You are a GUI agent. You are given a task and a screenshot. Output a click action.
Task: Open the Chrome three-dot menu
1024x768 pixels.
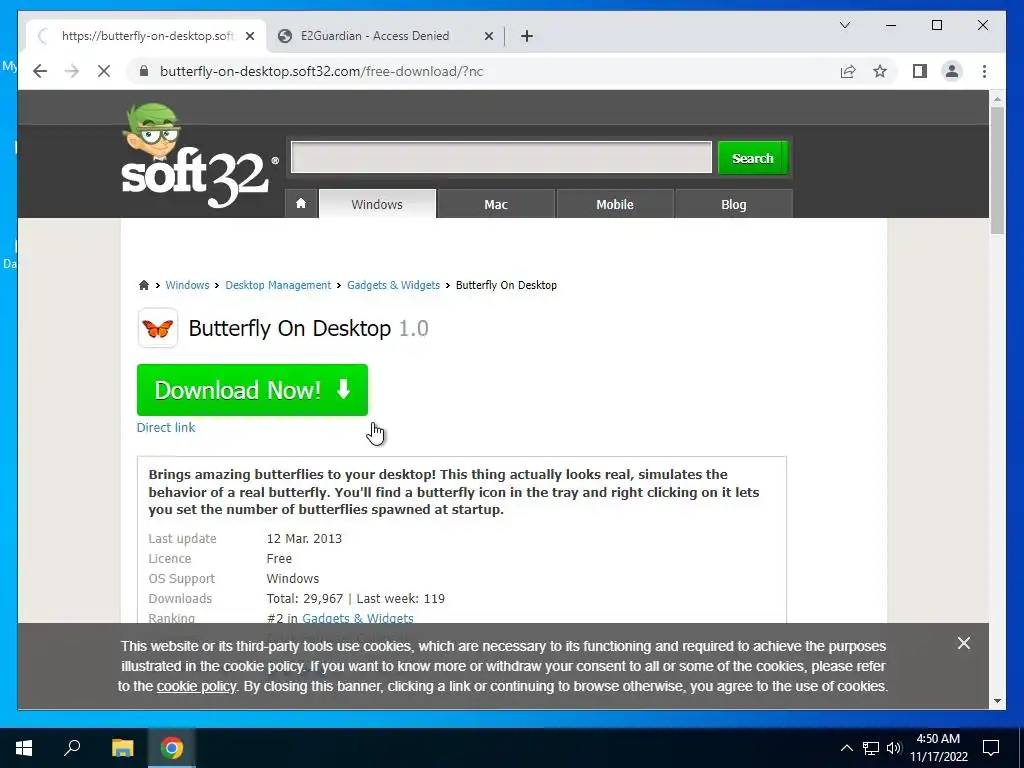click(984, 71)
